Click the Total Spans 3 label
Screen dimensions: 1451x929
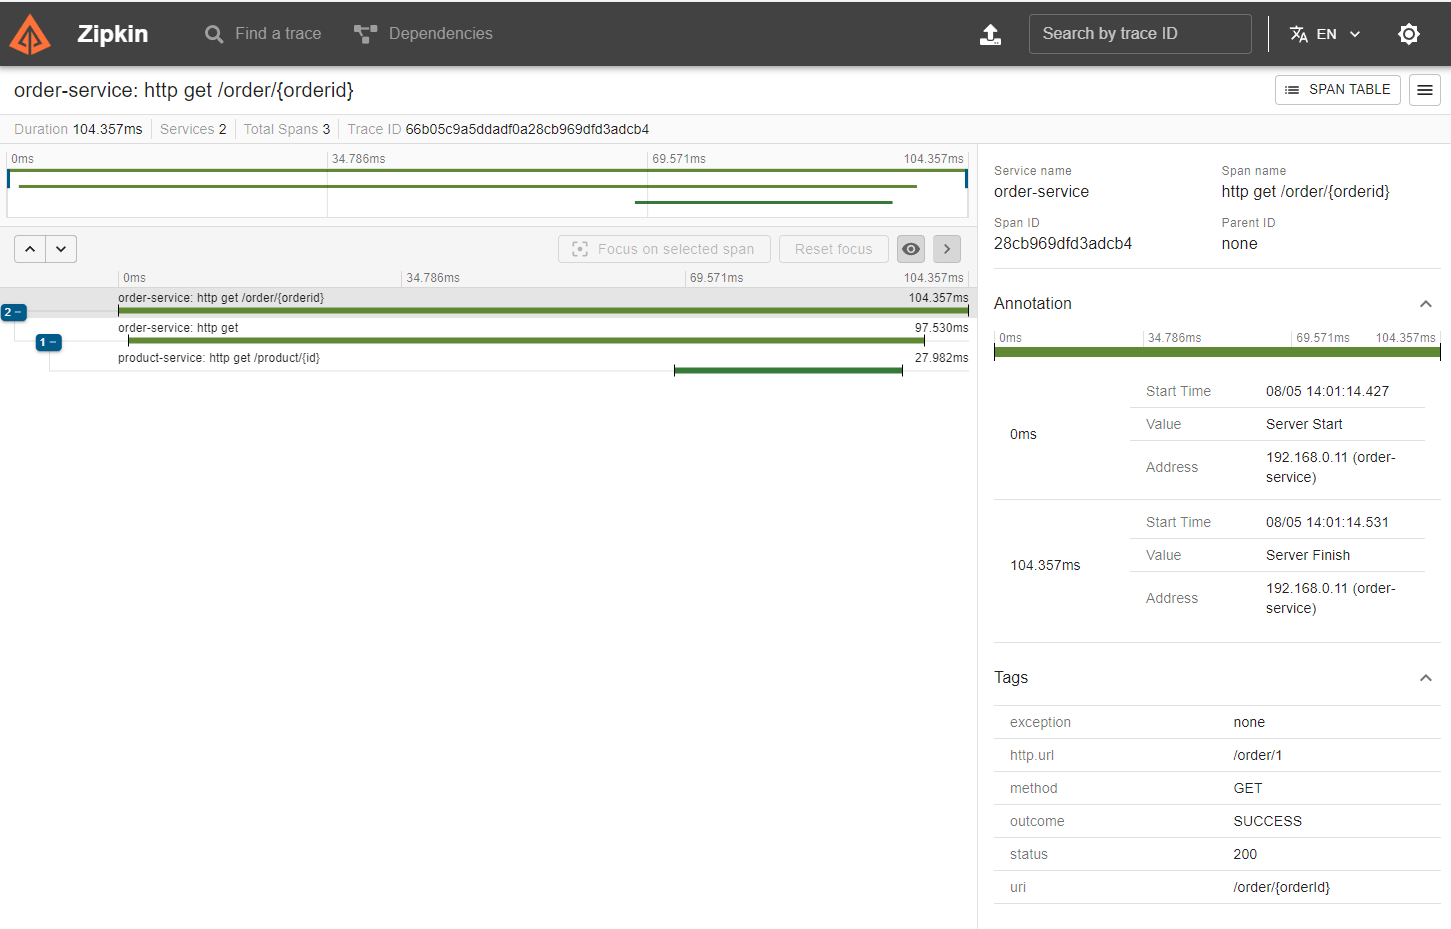[287, 129]
